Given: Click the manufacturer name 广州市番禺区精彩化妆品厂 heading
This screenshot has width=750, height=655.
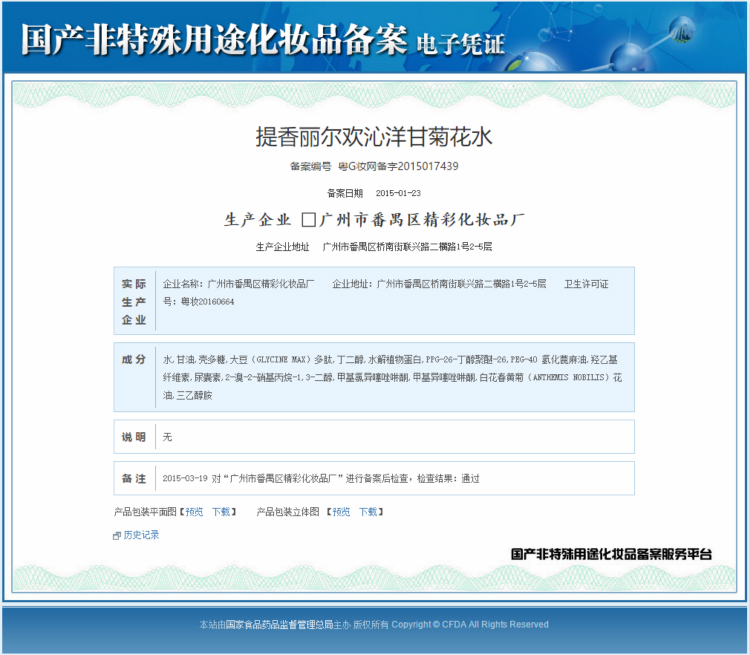Looking at the screenshot, I should coord(422,220).
